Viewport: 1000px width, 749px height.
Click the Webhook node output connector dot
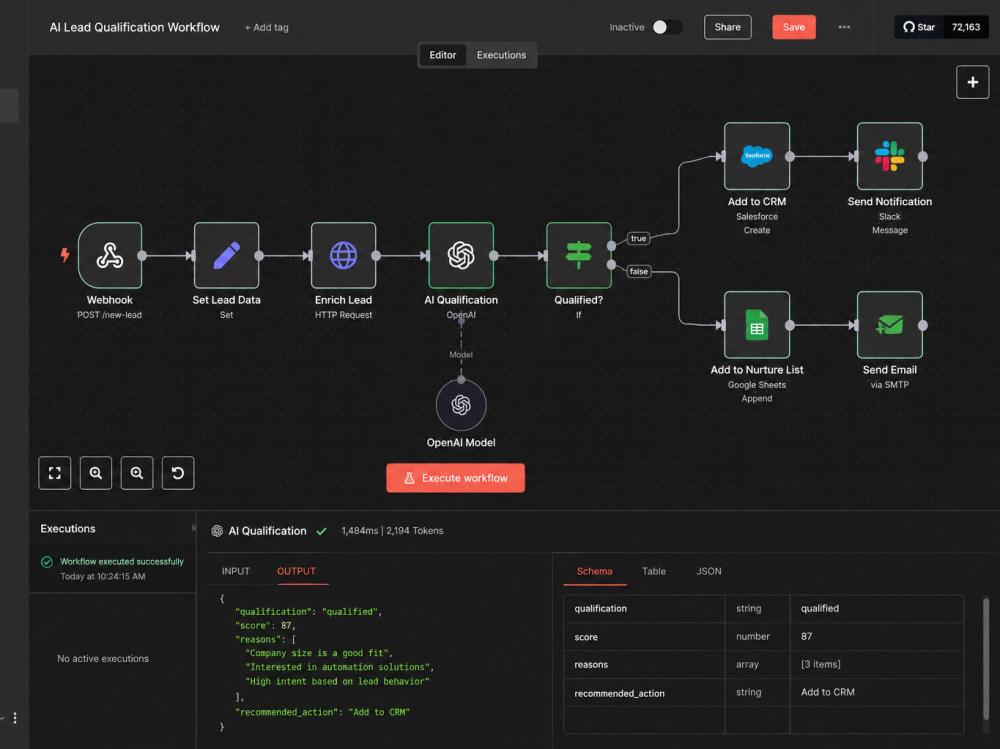[142, 256]
